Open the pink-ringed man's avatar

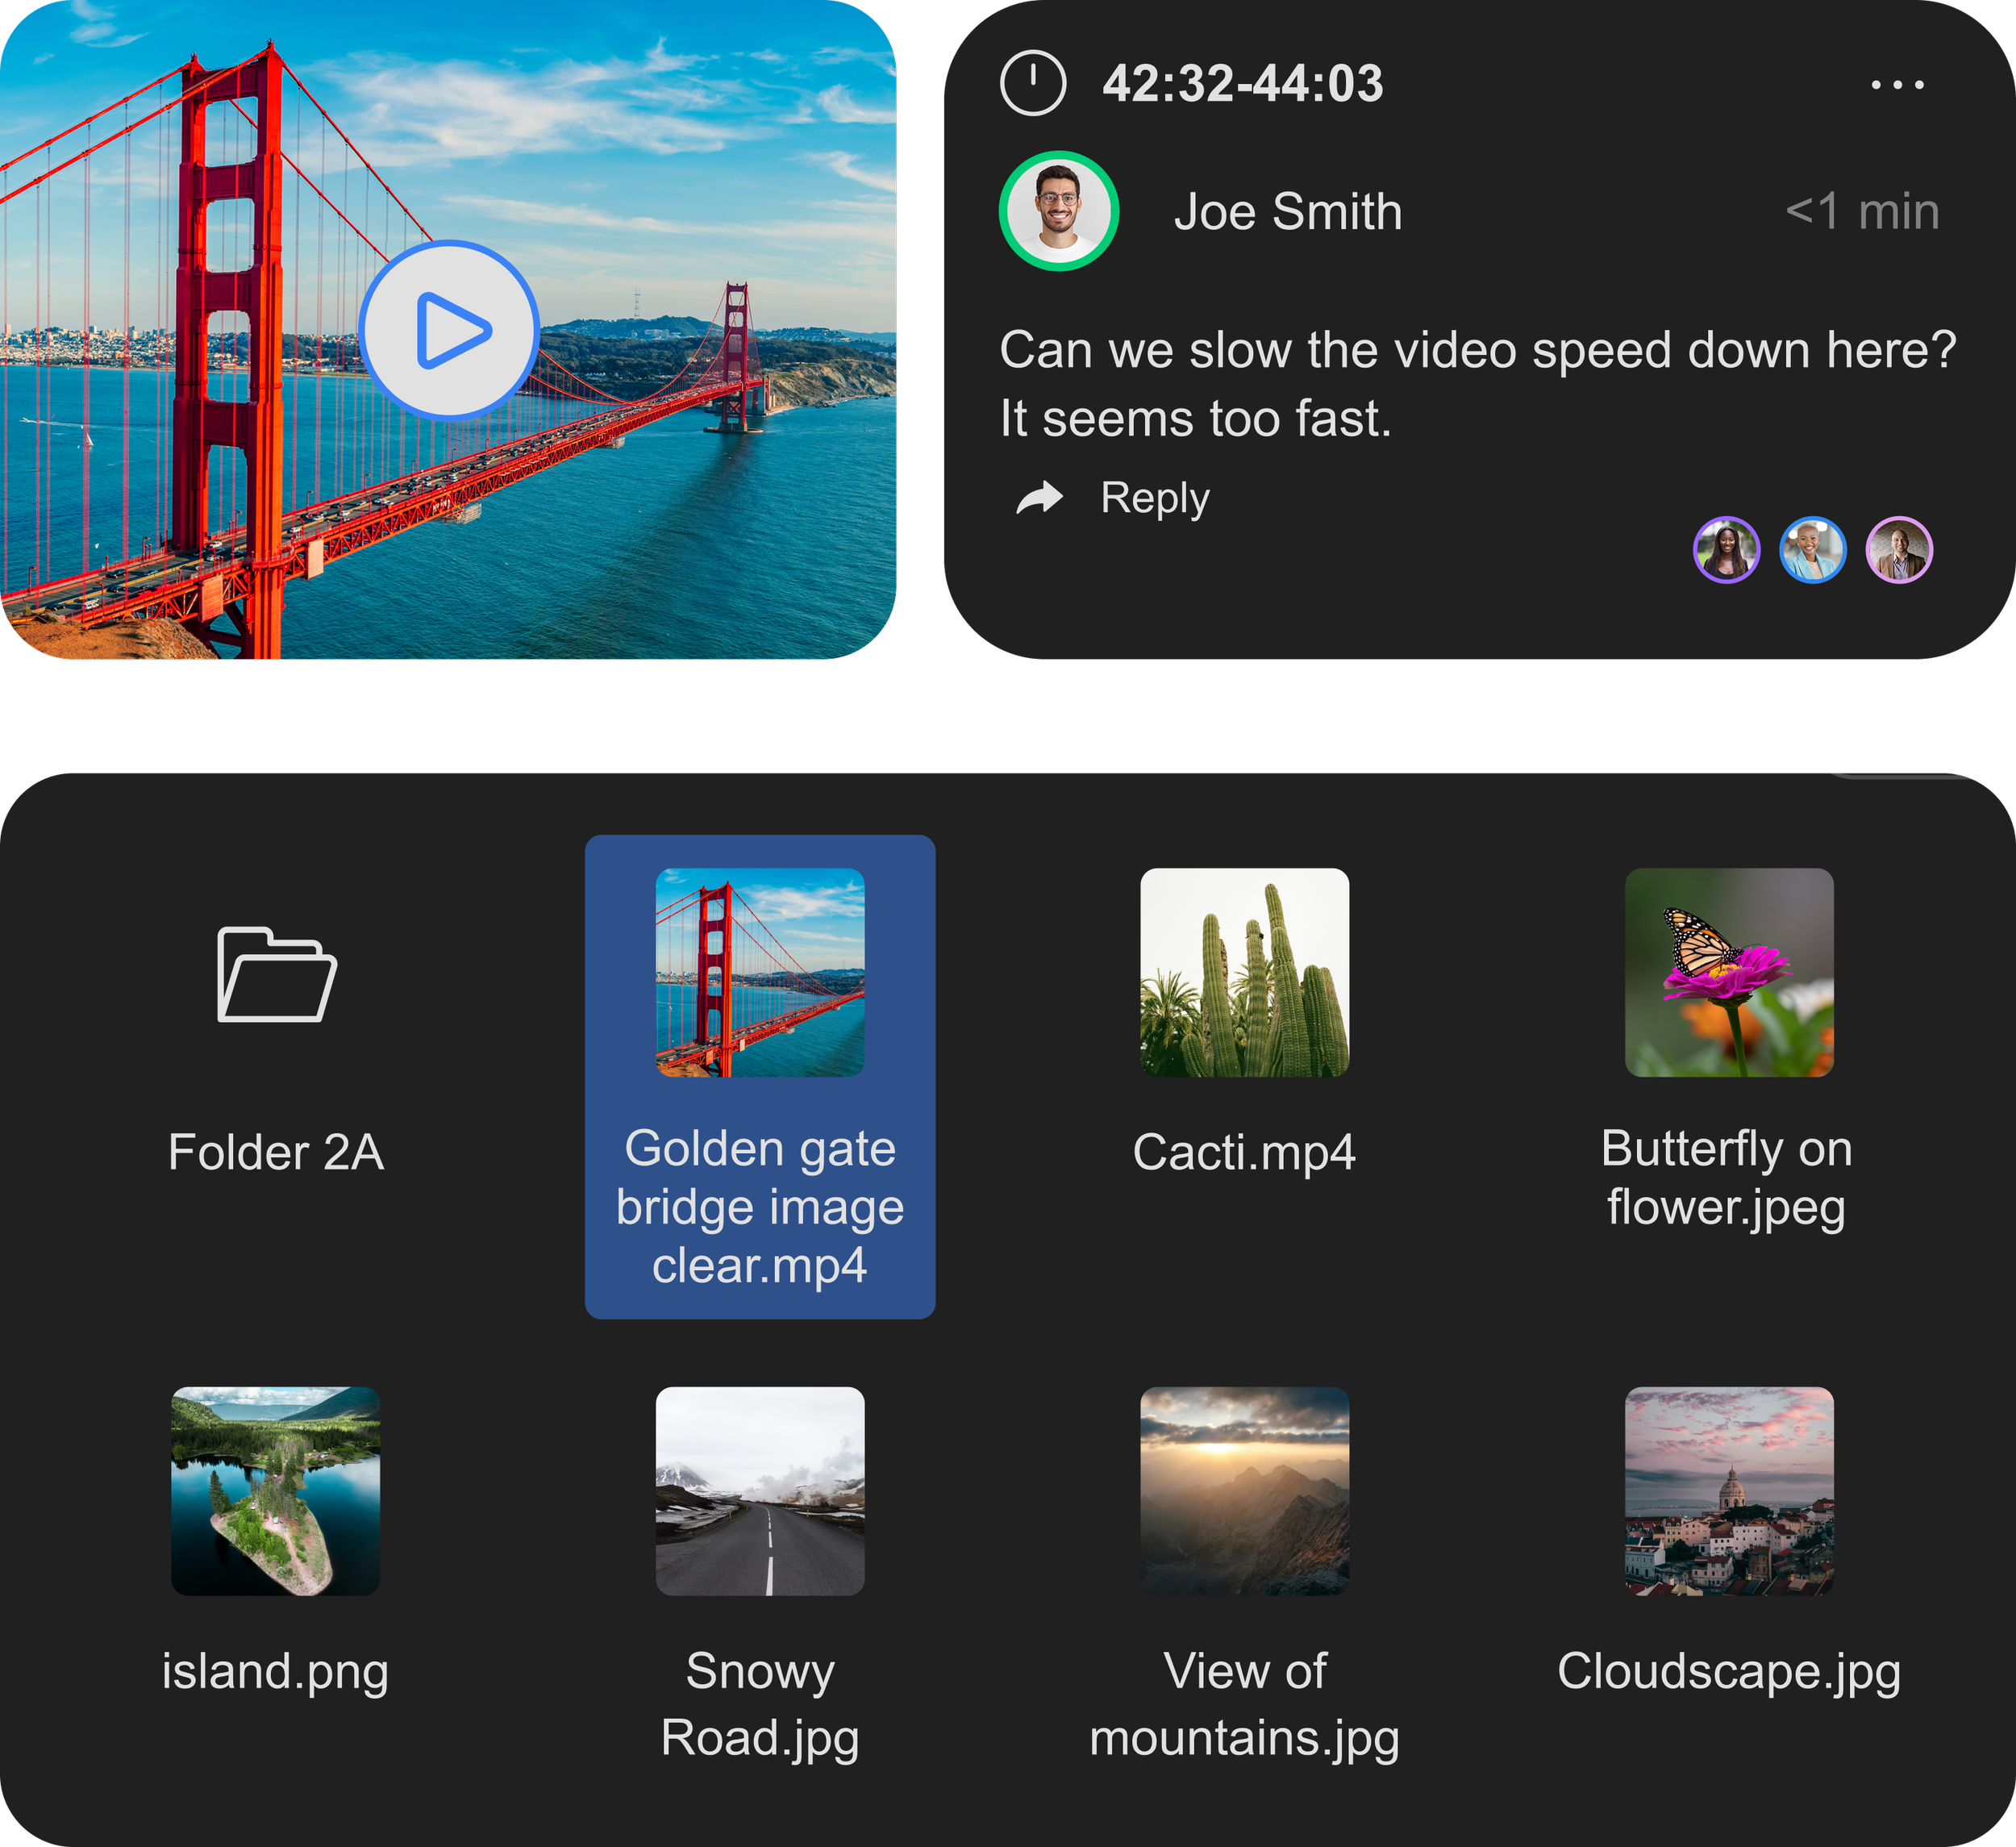coord(1898,549)
